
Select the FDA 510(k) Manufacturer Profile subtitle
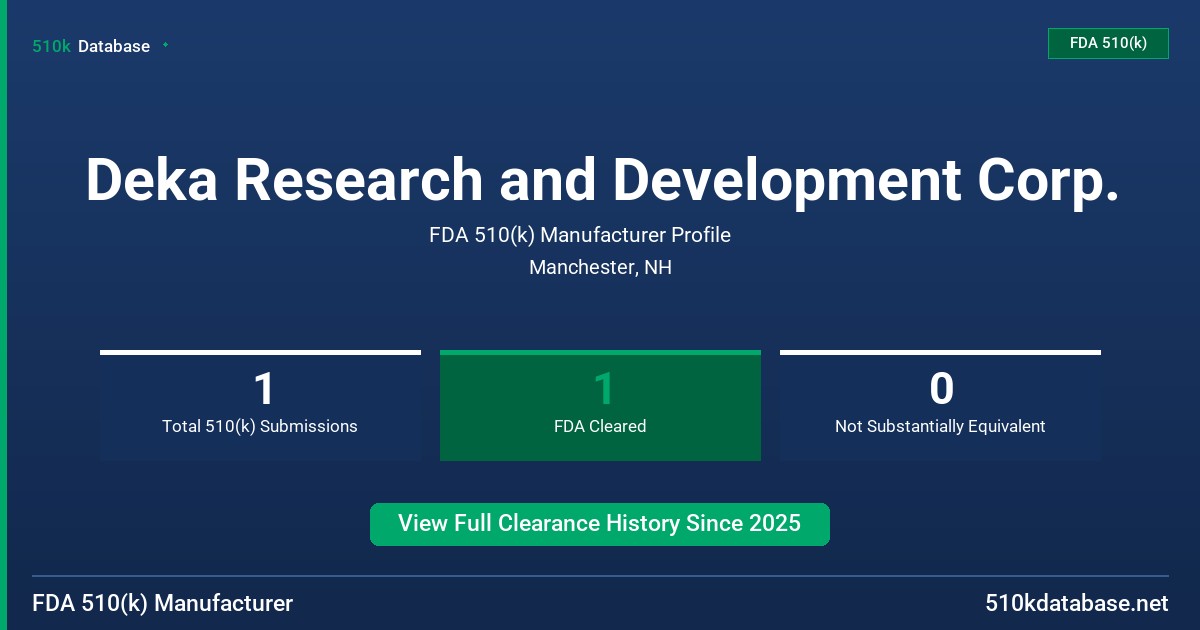tap(580, 235)
